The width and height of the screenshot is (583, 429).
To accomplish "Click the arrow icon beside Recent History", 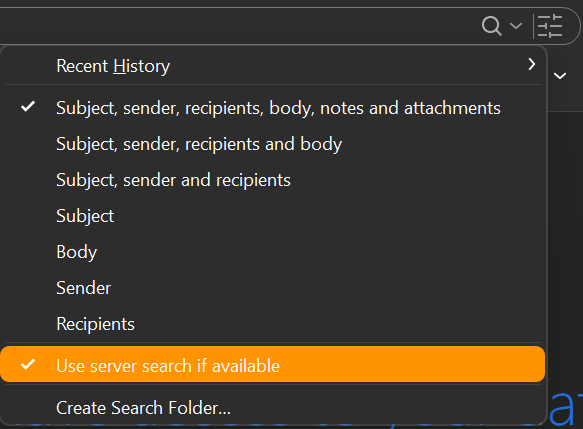I will pyautogui.click(x=532, y=64).
